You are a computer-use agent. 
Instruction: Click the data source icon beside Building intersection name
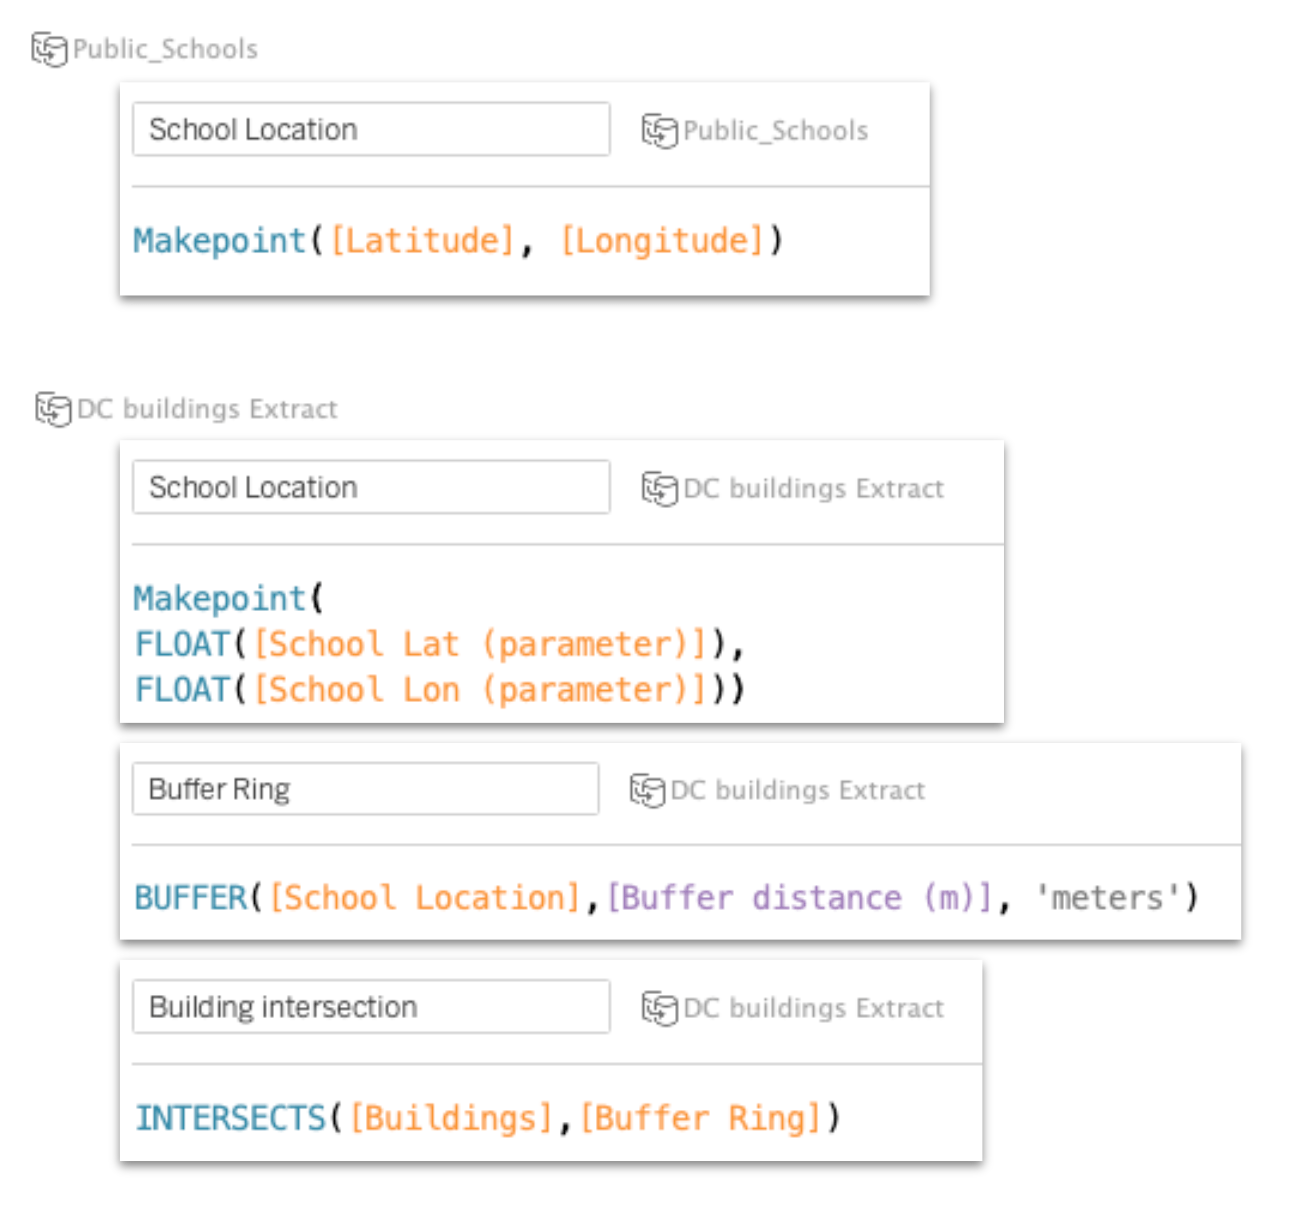pos(659,1008)
